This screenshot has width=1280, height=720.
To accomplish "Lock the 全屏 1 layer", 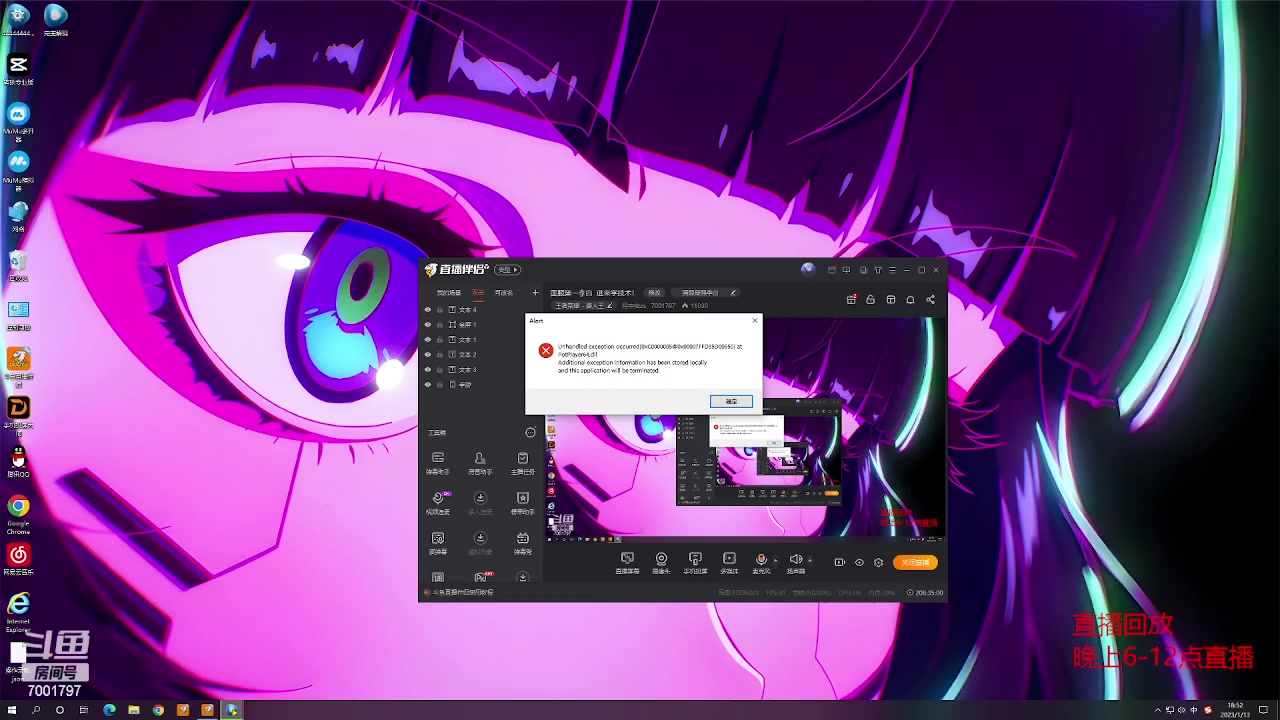I will (x=439, y=325).
